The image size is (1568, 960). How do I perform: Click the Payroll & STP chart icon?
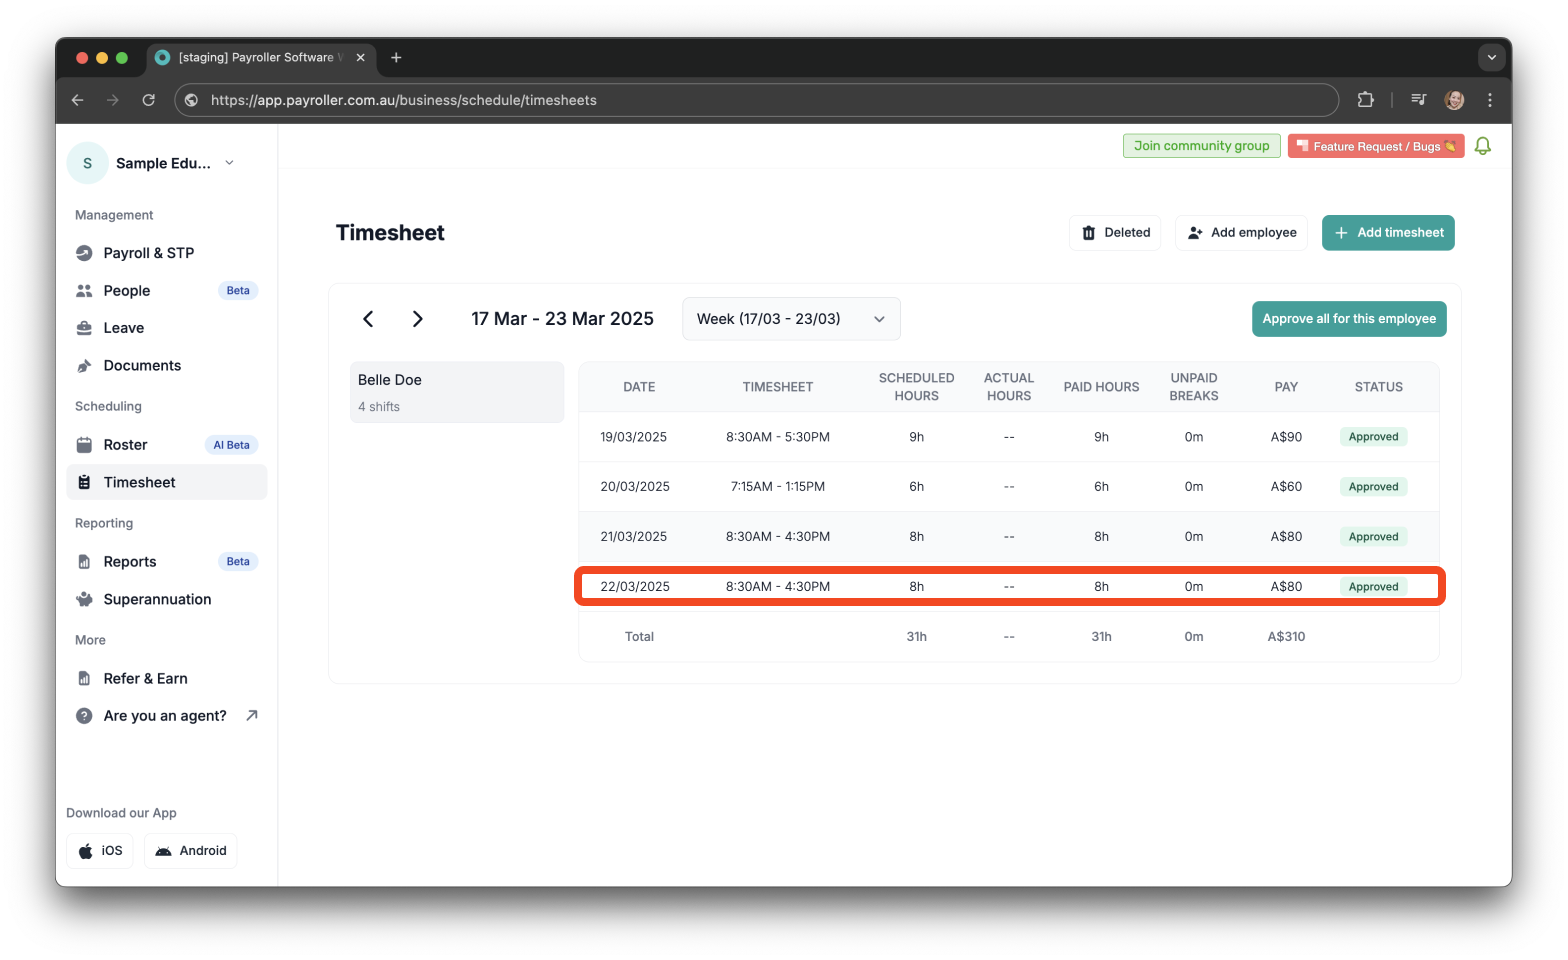tap(84, 253)
